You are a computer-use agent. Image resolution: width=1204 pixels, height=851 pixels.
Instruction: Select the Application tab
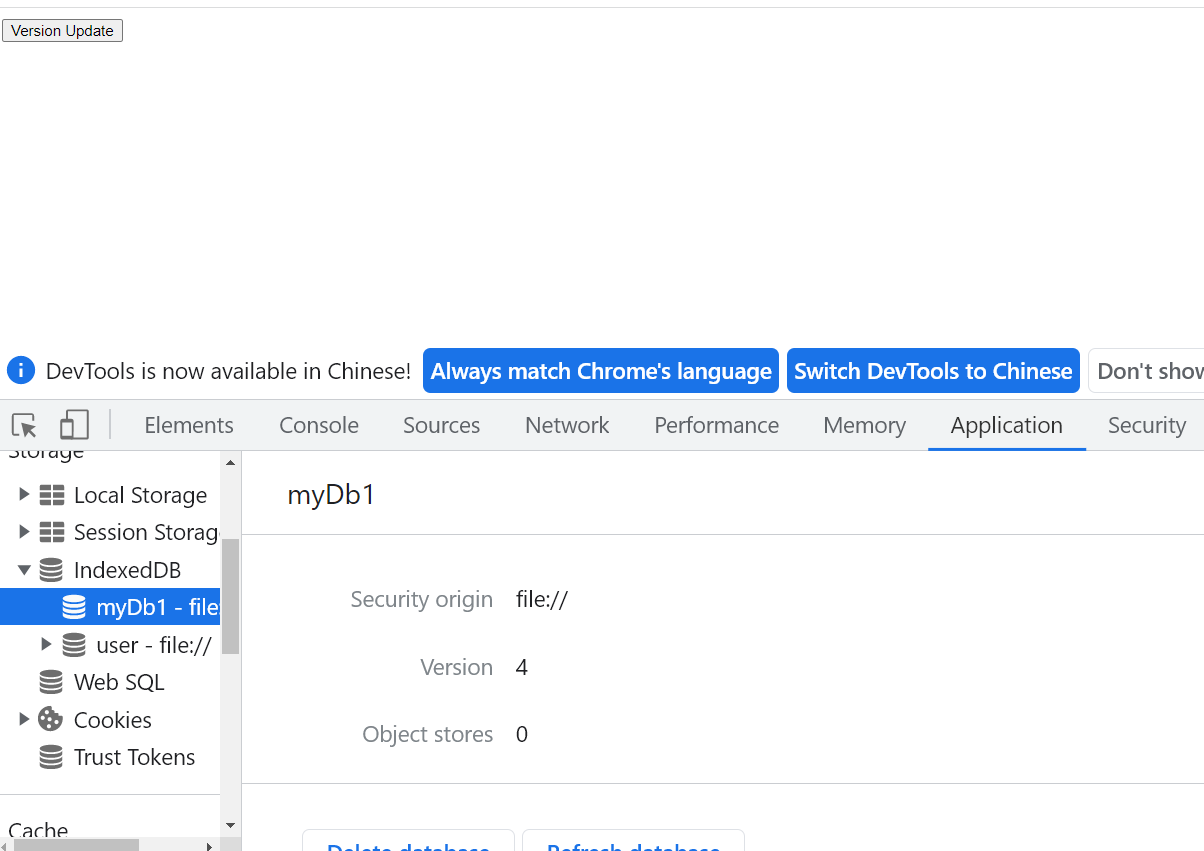tap(1007, 425)
